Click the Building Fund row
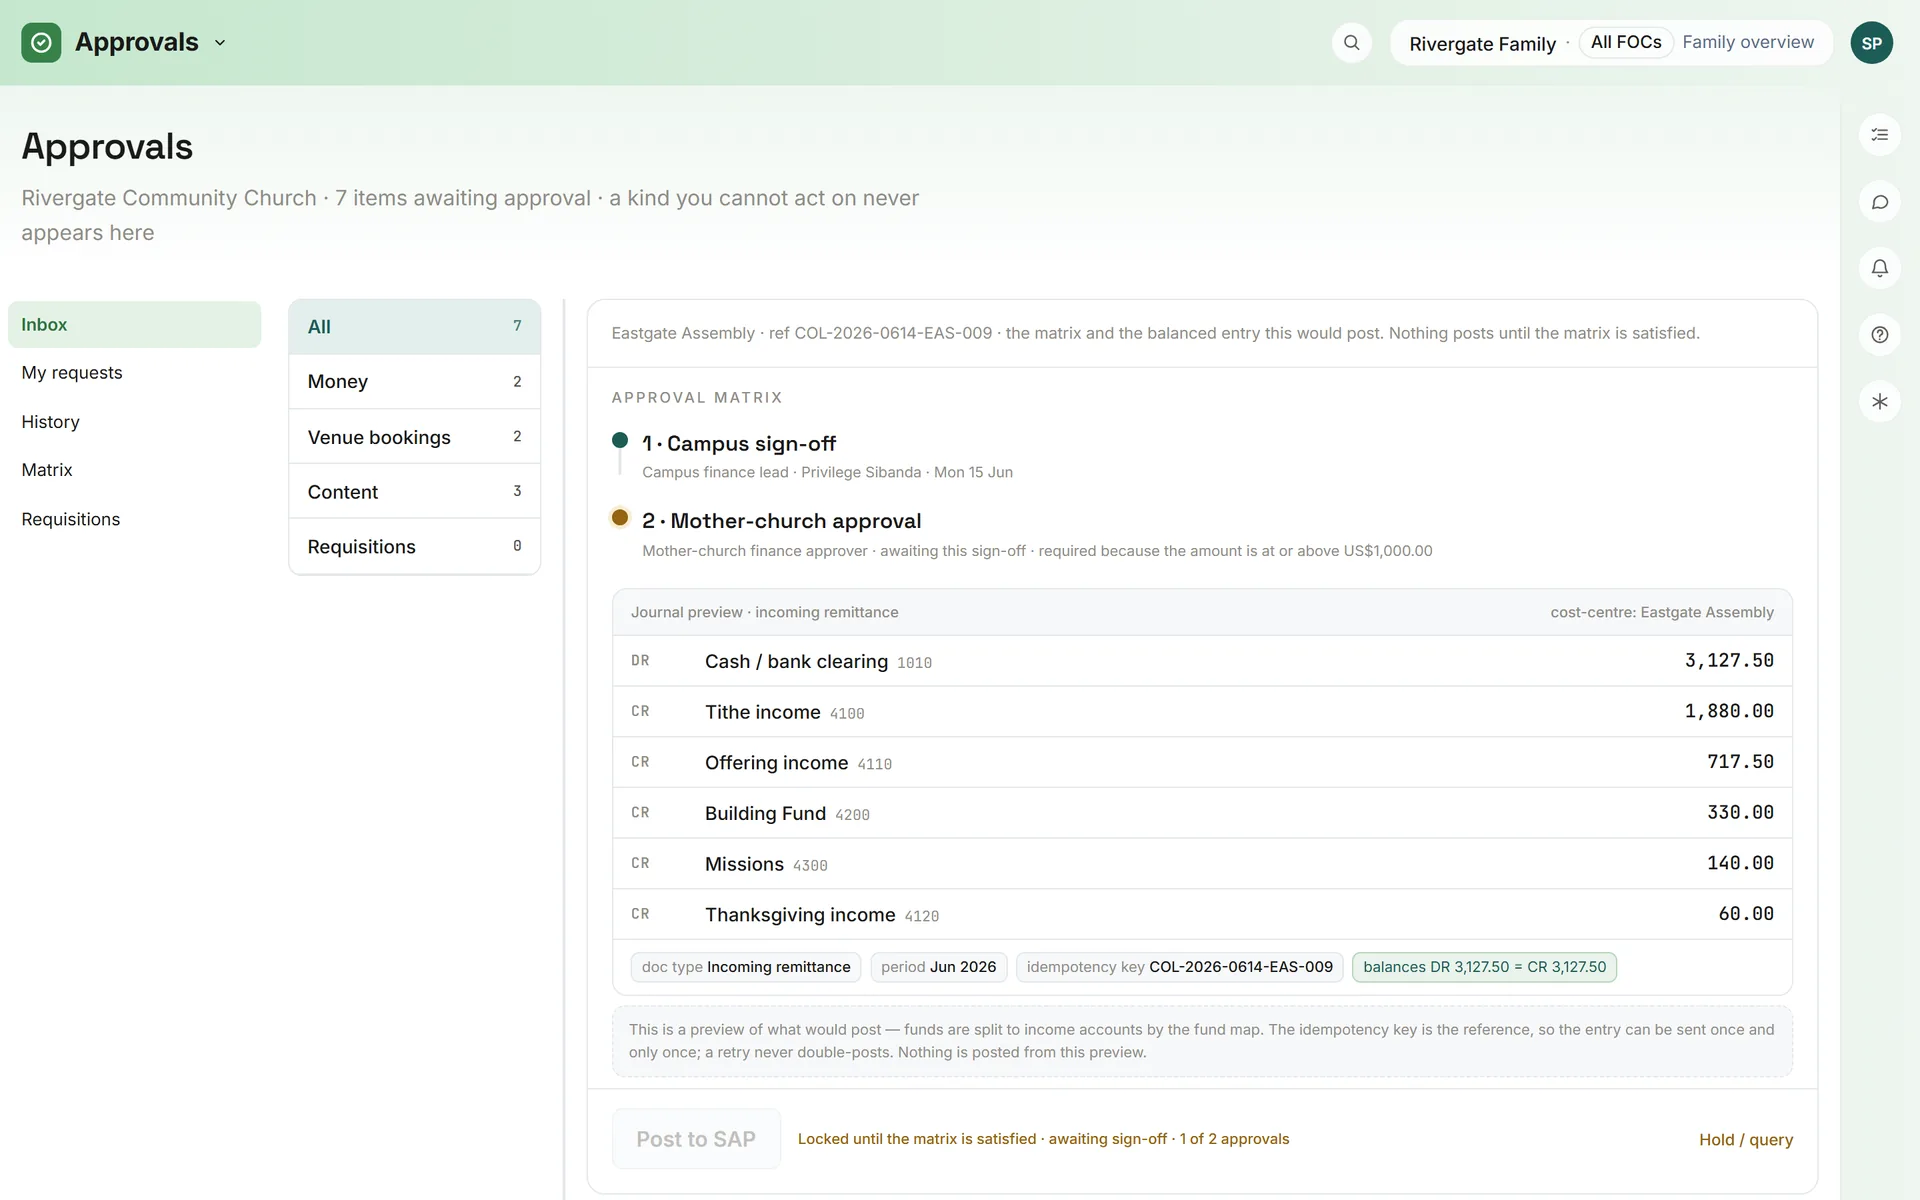Viewport: 1920px width, 1200px height. [1202, 813]
